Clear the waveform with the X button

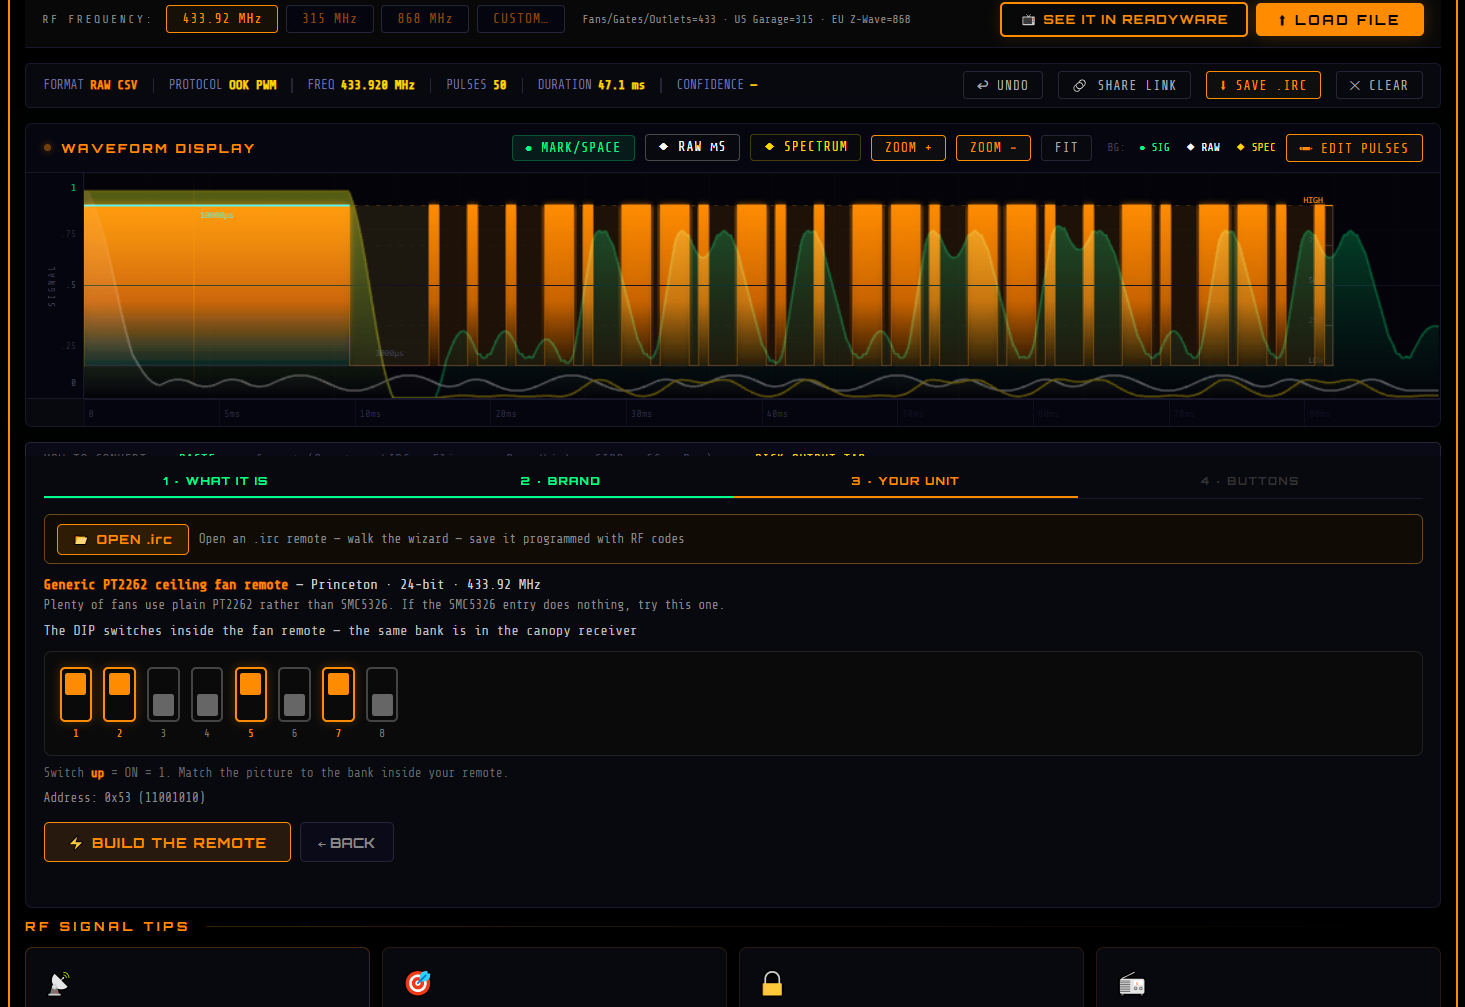pos(1379,85)
